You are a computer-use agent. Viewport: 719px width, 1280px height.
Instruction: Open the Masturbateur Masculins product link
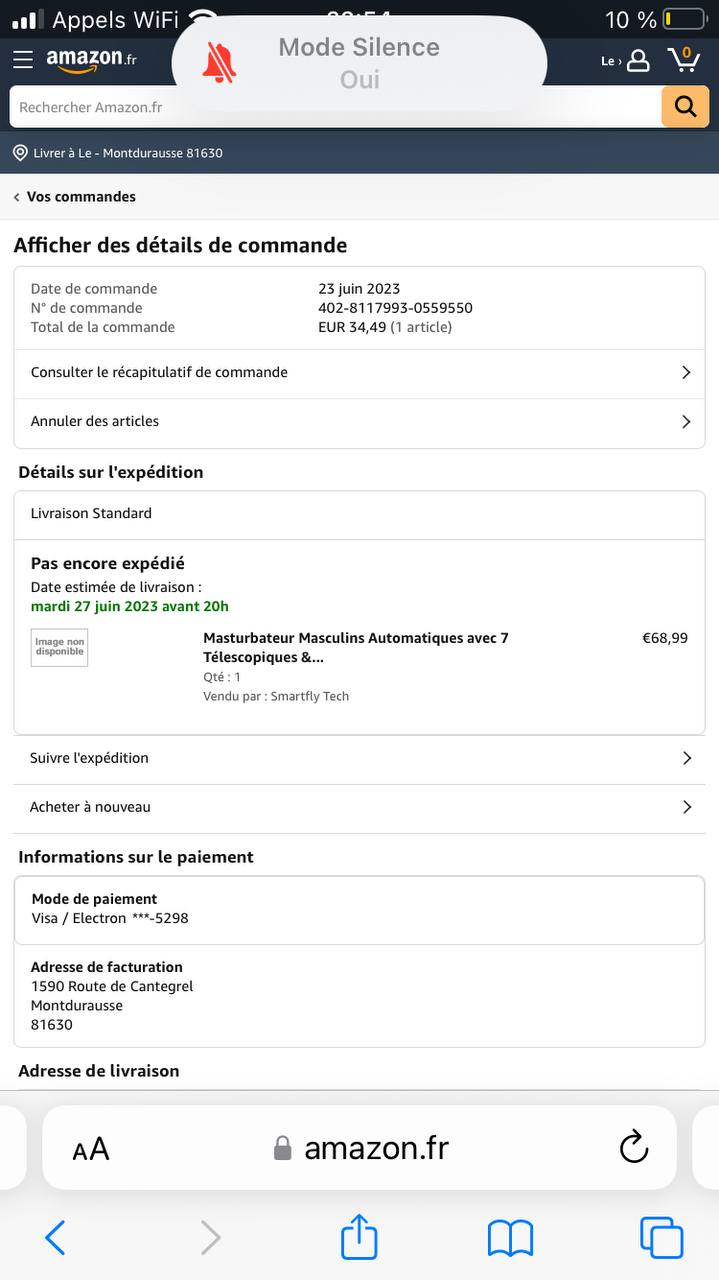356,647
